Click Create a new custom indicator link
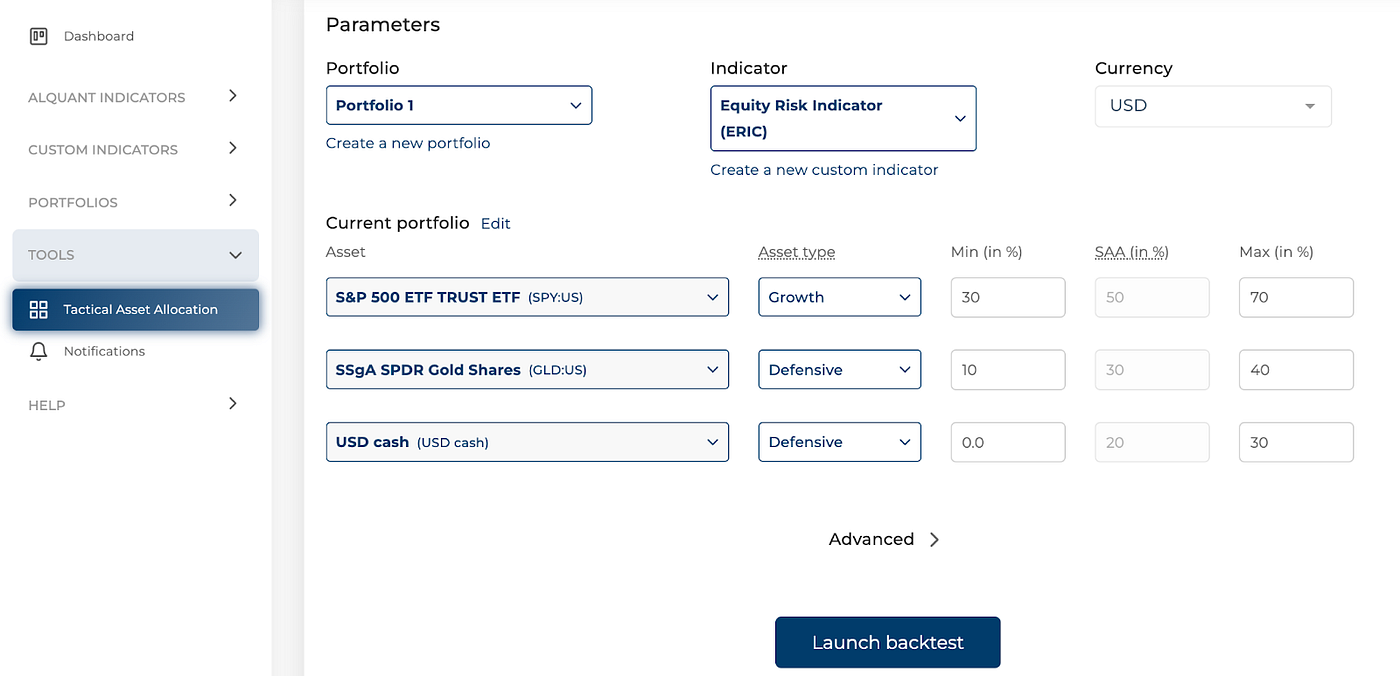 [x=824, y=170]
